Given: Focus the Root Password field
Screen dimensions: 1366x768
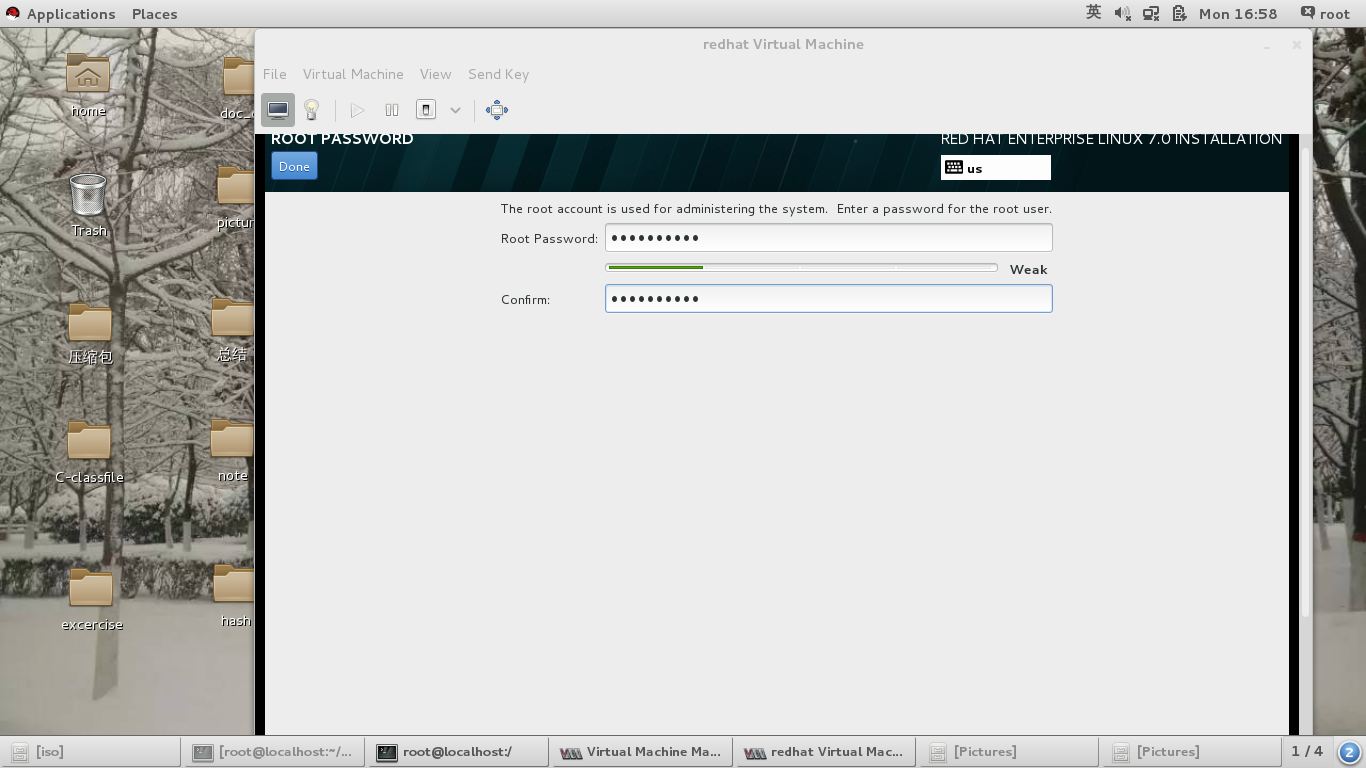Looking at the screenshot, I should click(x=828, y=238).
